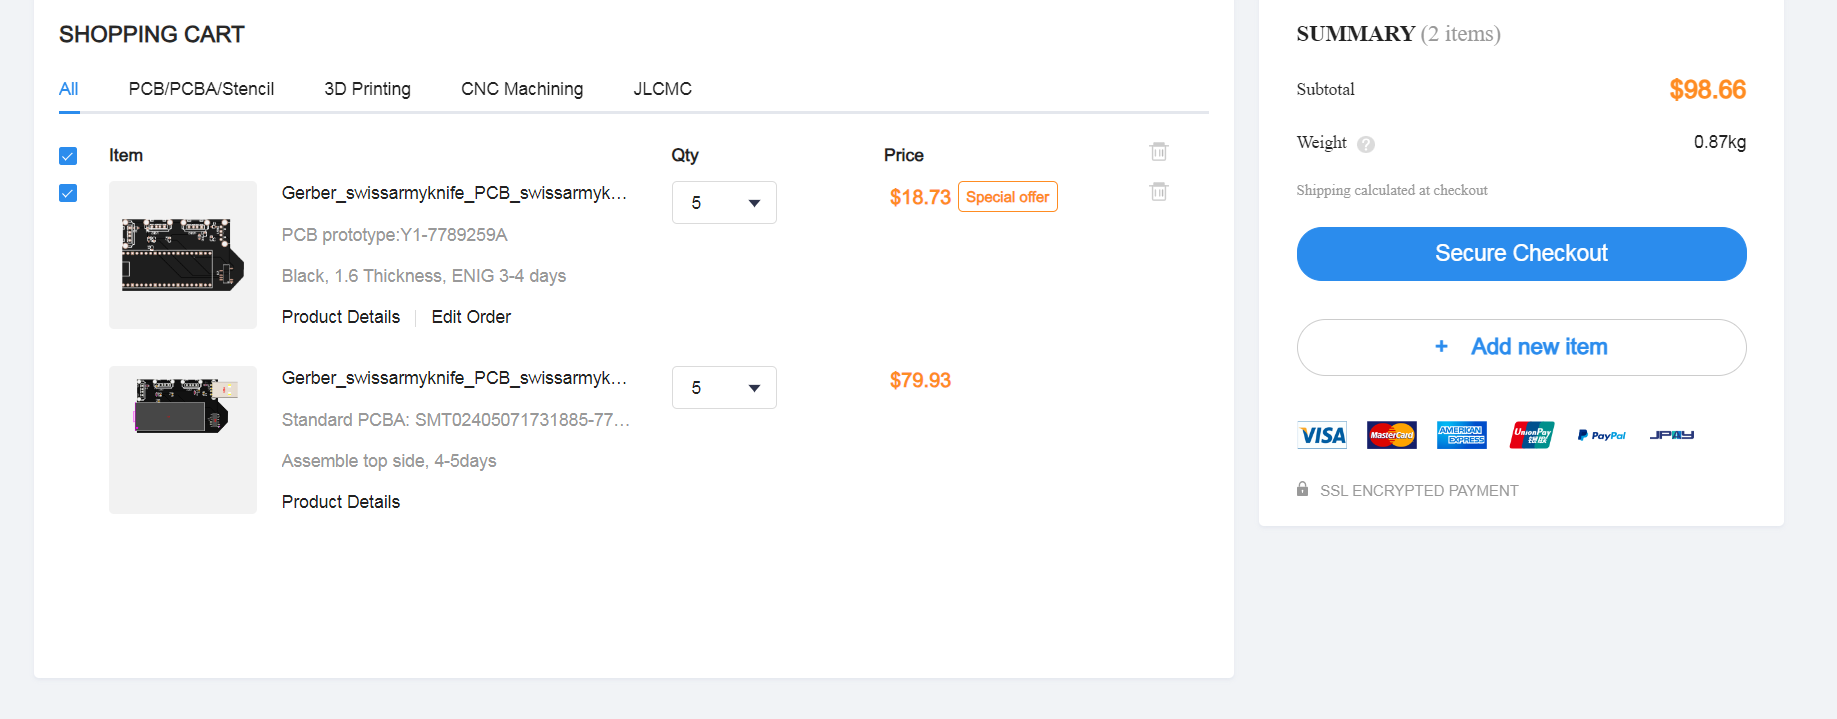Click the JPAY payment logo
The height and width of the screenshot is (719, 1837).
(x=1672, y=435)
